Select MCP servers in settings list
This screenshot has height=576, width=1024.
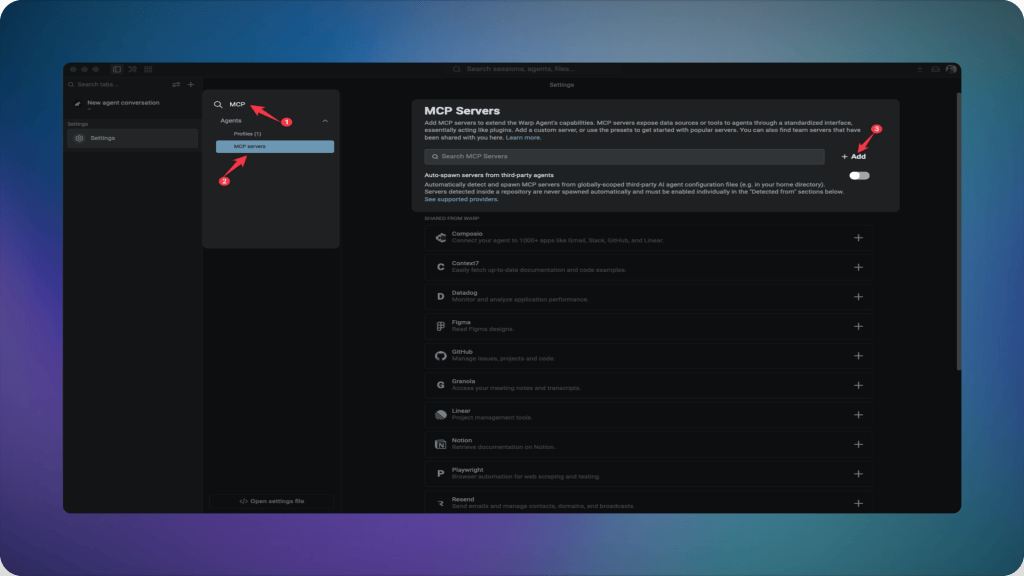275,146
